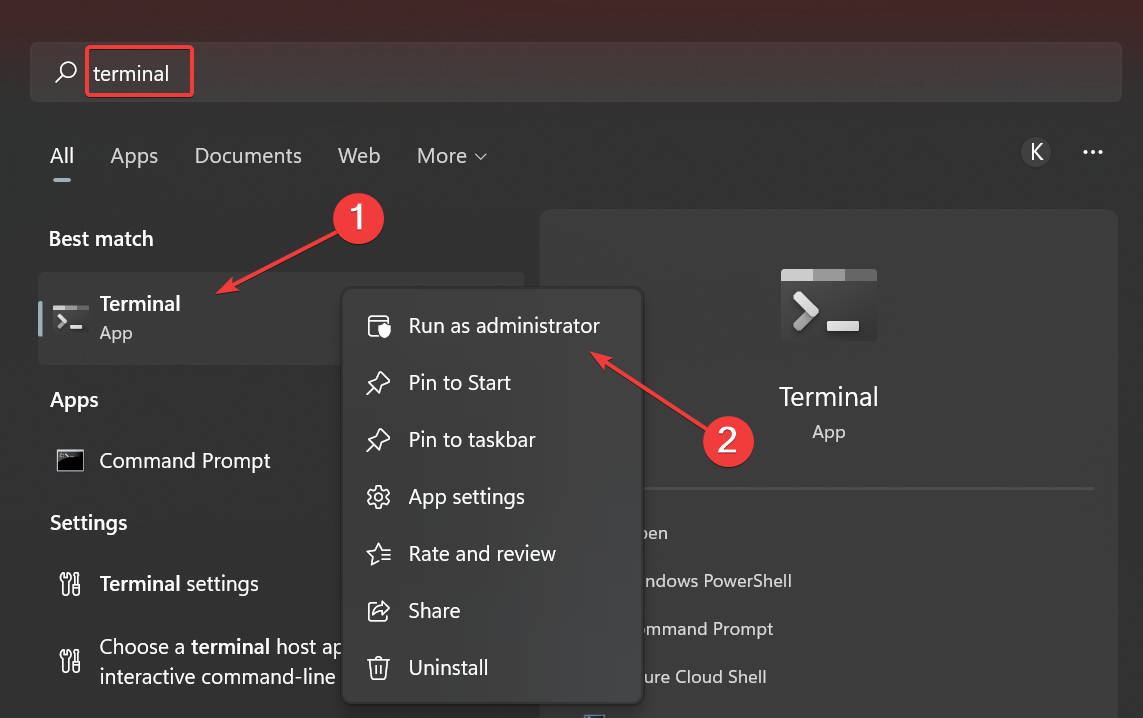Switch to the All tab

point(62,156)
